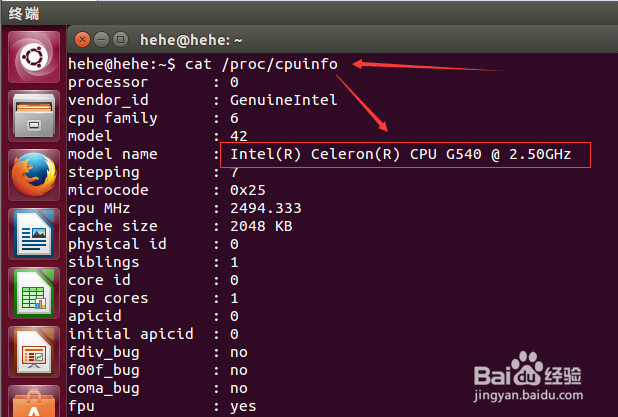Click the 'vendor_id' label

(108, 101)
